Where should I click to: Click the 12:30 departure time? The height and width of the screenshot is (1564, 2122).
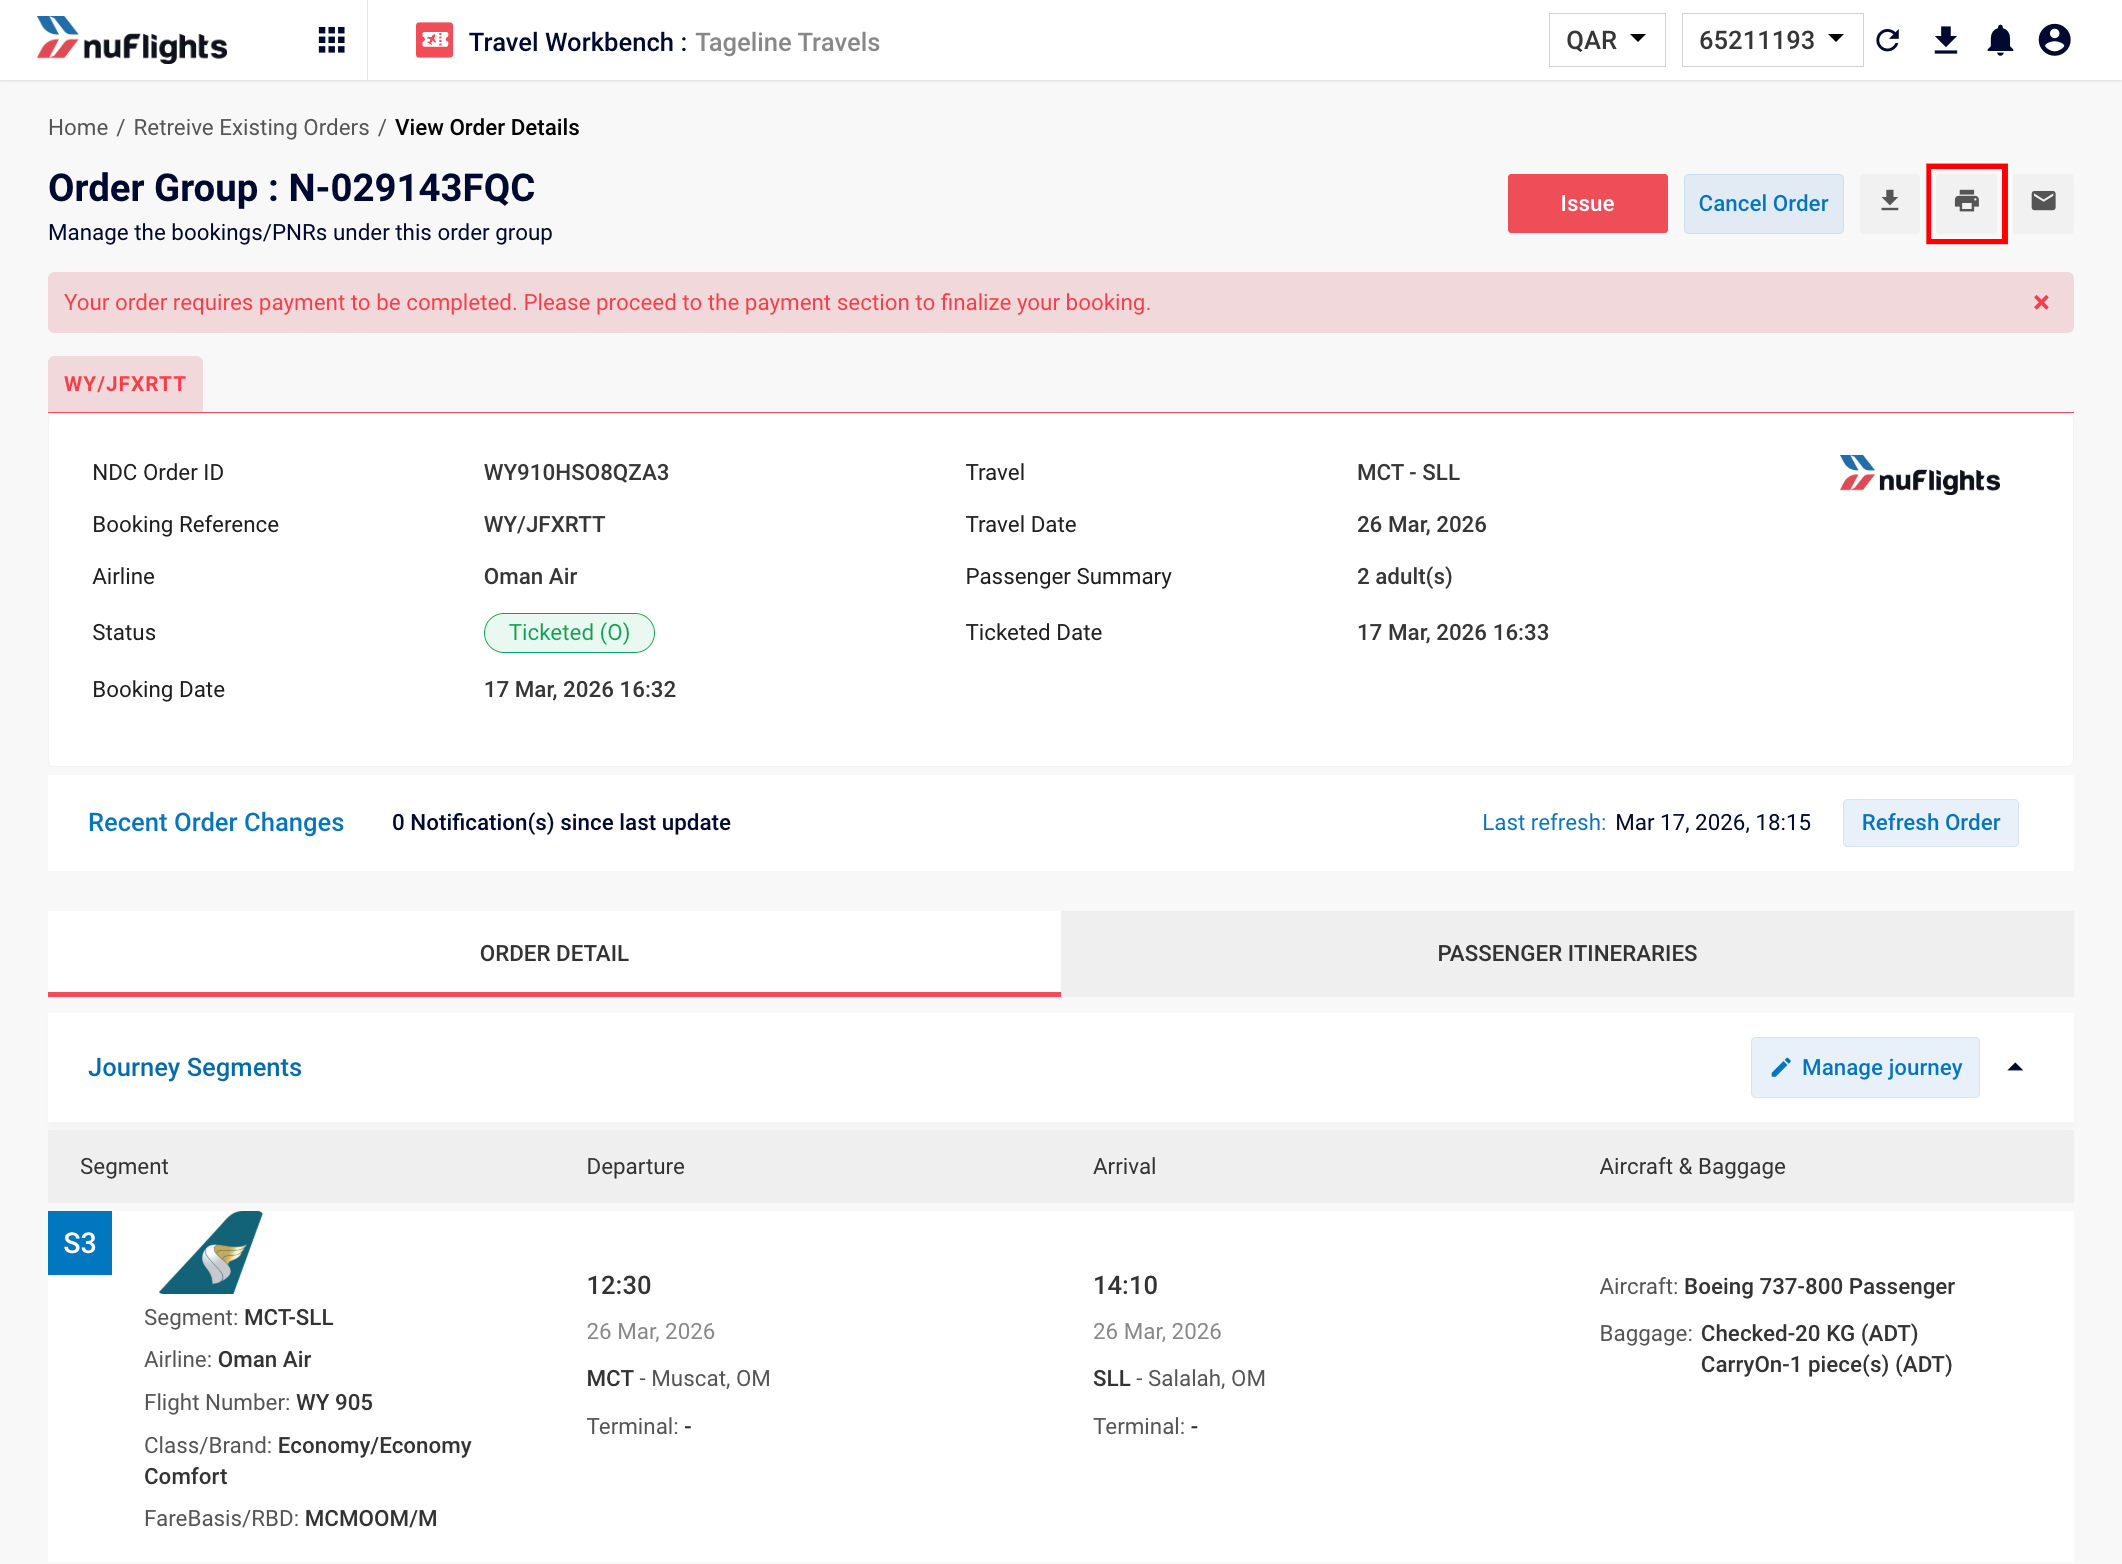click(x=618, y=1285)
